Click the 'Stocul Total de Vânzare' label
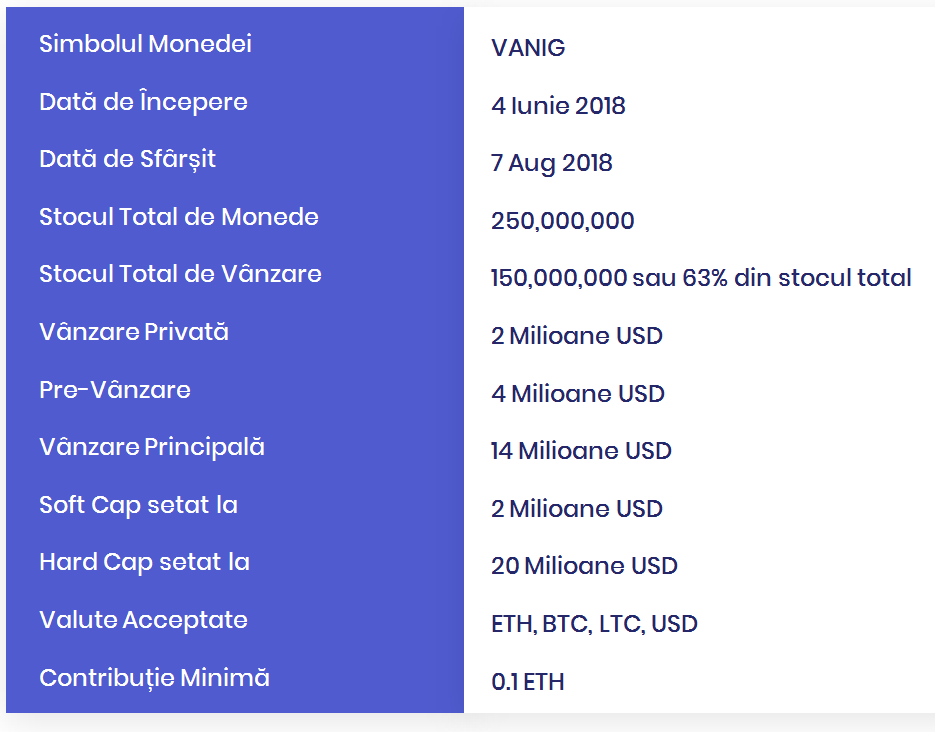The image size is (935, 732). (180, 274)
